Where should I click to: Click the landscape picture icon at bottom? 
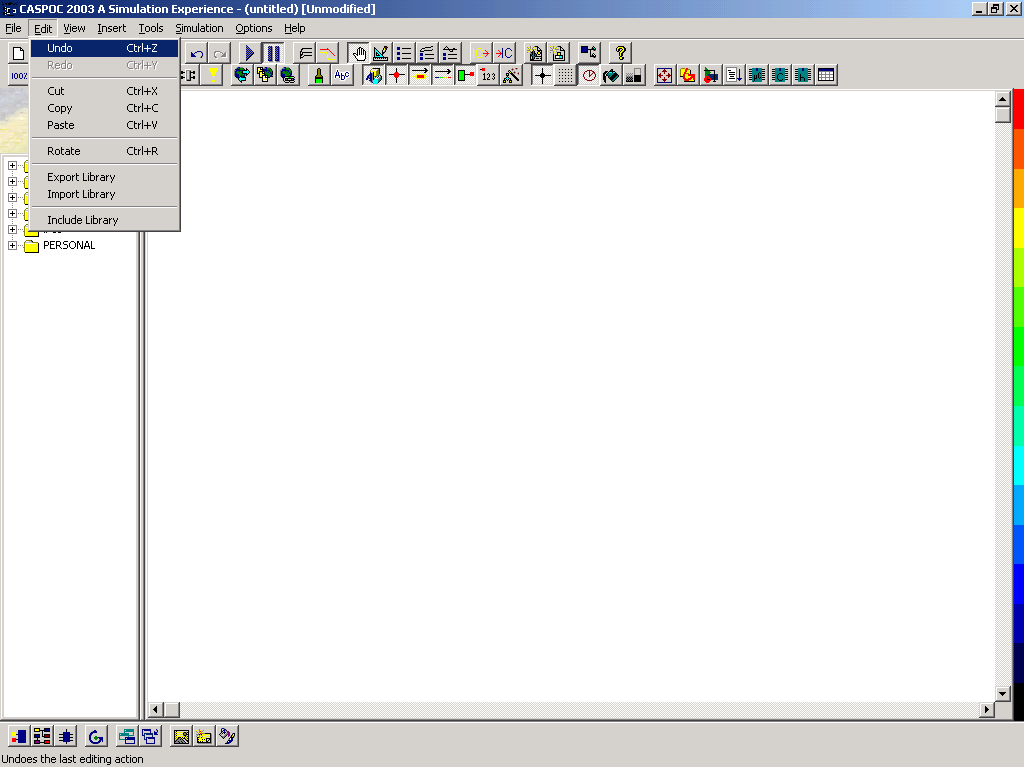[181, 737]
